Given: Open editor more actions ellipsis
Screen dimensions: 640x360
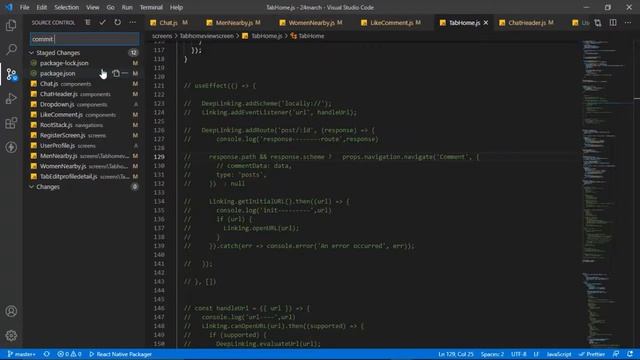Looking at the screenshot, I should [x=628, y=23].
